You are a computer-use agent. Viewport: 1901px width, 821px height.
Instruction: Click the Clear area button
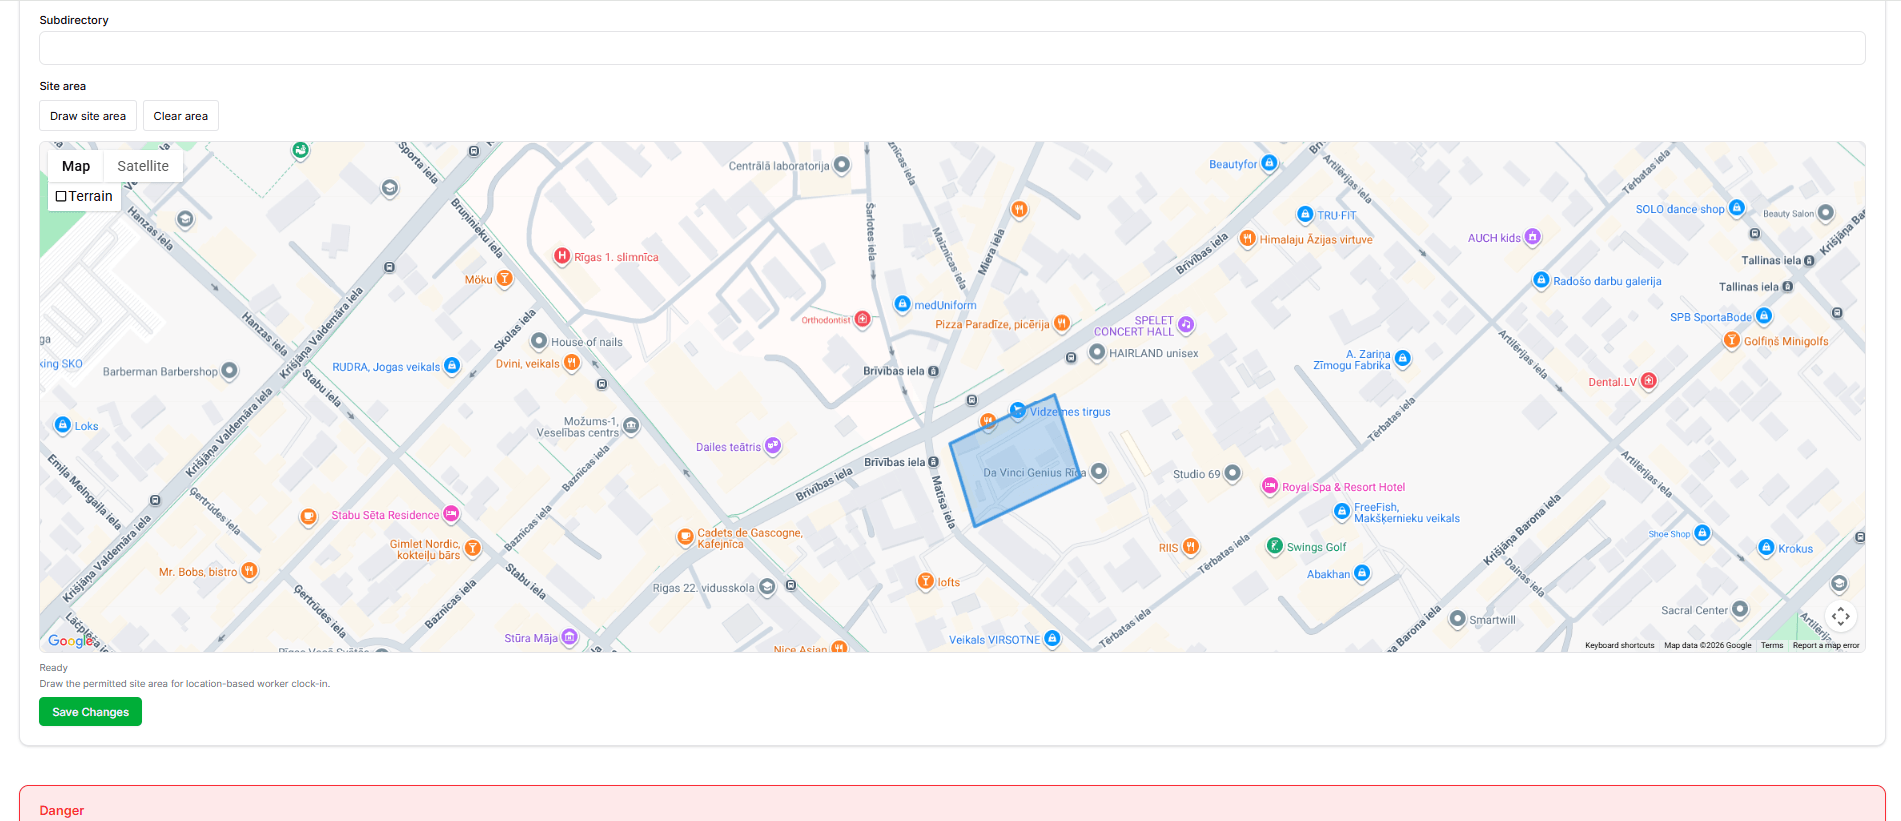181,116
